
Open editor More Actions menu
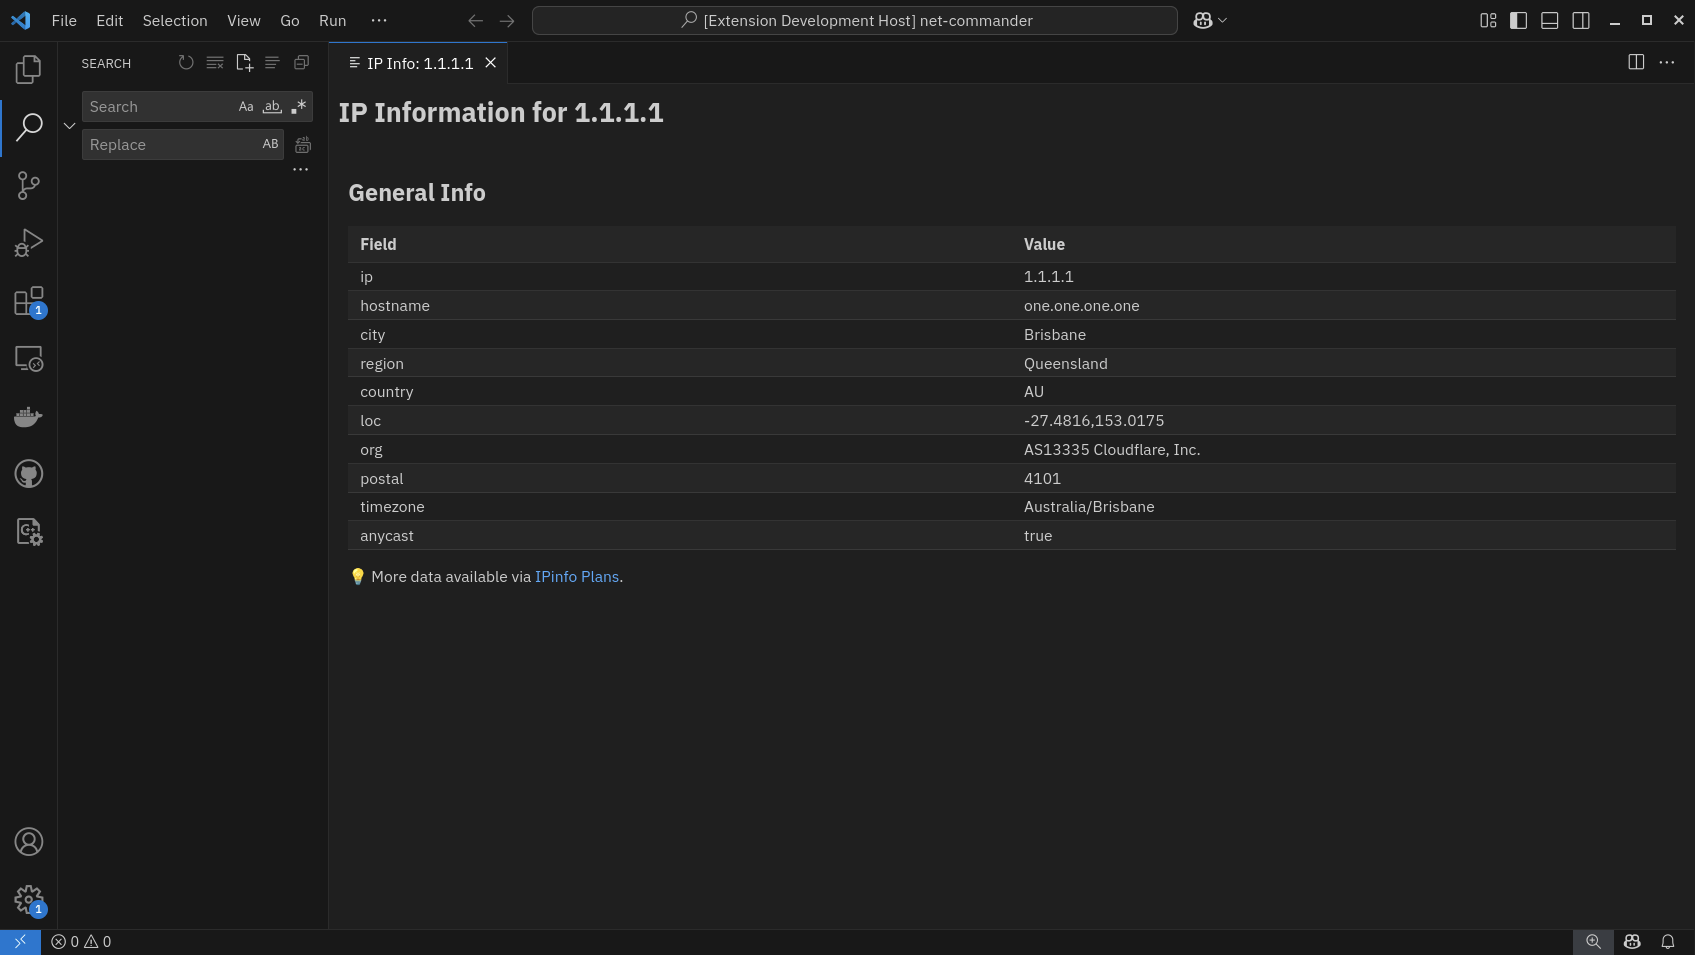(x=1667, y=62)
